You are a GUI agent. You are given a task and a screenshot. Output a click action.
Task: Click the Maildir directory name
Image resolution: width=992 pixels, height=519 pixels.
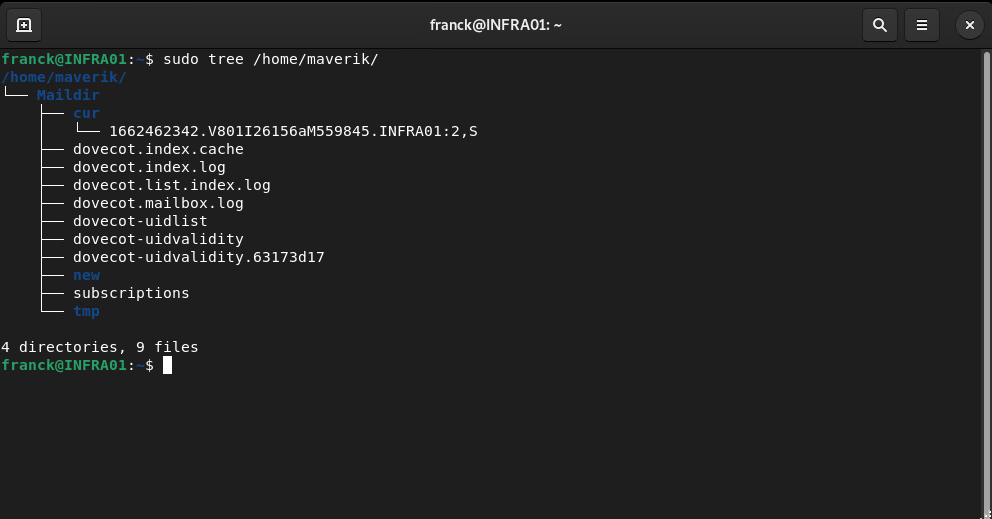68,95
